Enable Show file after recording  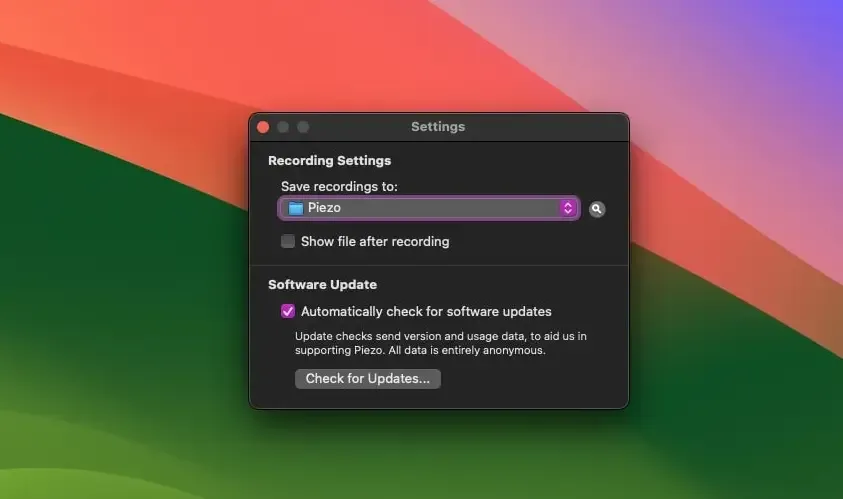click(288, 241)
